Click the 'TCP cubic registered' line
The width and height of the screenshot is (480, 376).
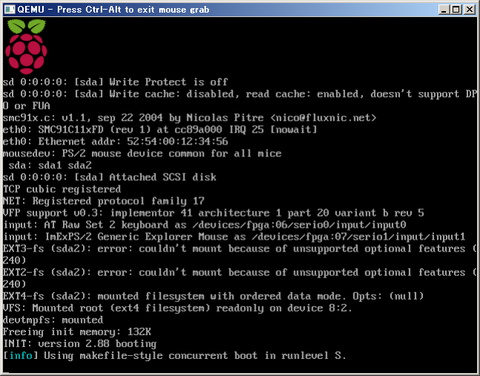coord(62,189)
